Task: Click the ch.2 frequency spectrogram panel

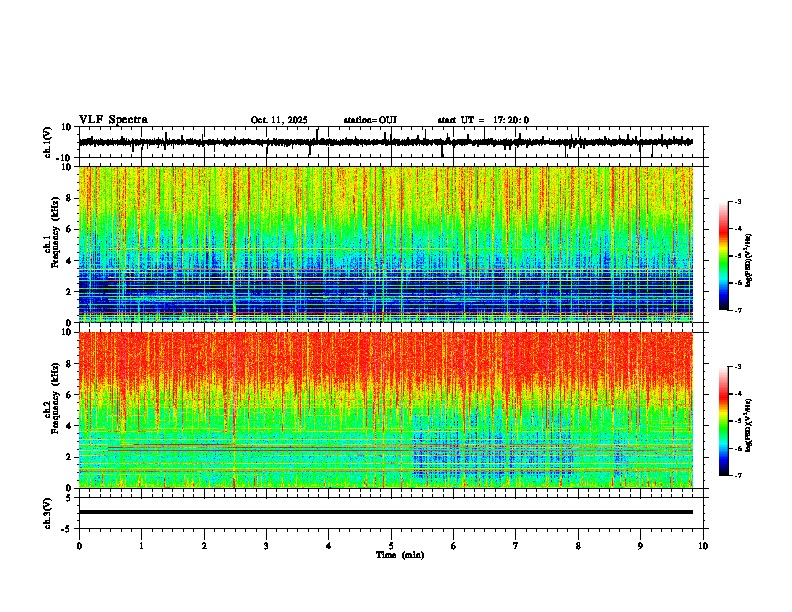Action: 385,410
